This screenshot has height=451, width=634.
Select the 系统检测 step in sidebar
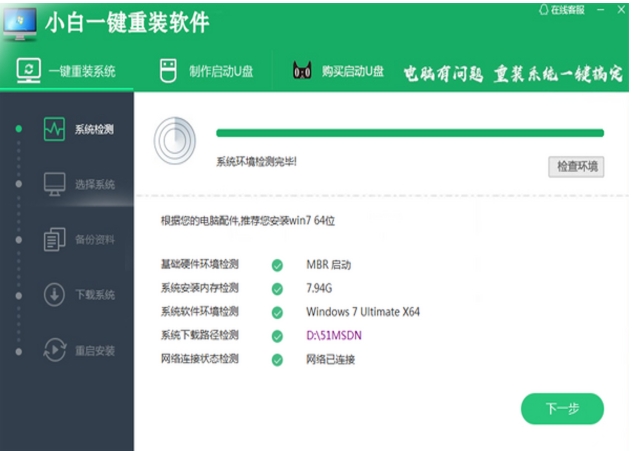point(78,129)
